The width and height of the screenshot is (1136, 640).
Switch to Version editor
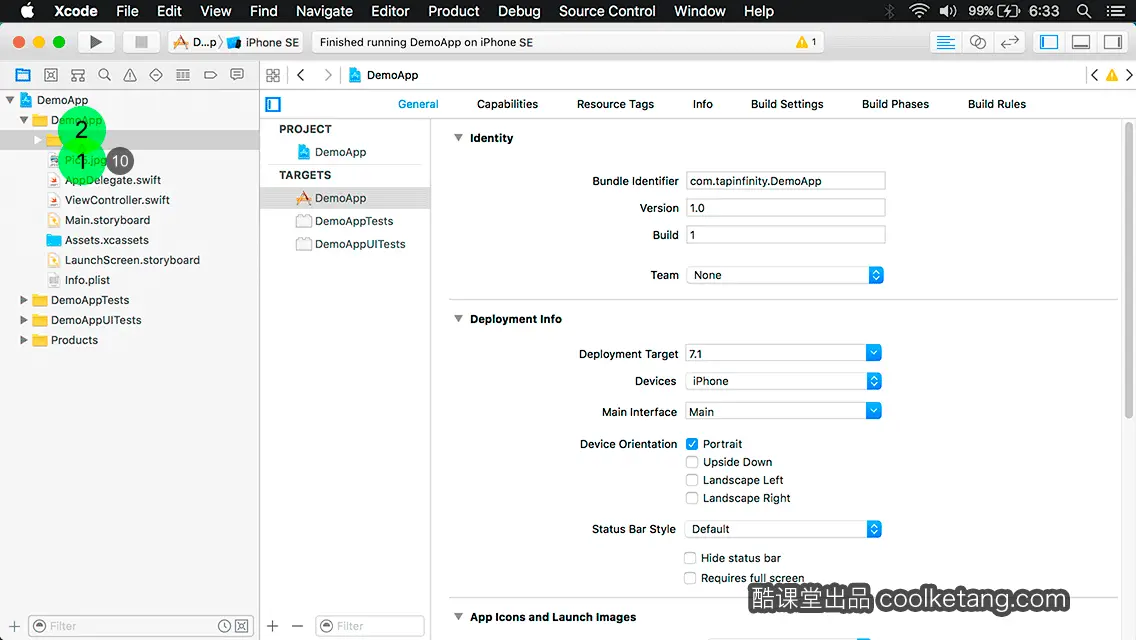1009,42
